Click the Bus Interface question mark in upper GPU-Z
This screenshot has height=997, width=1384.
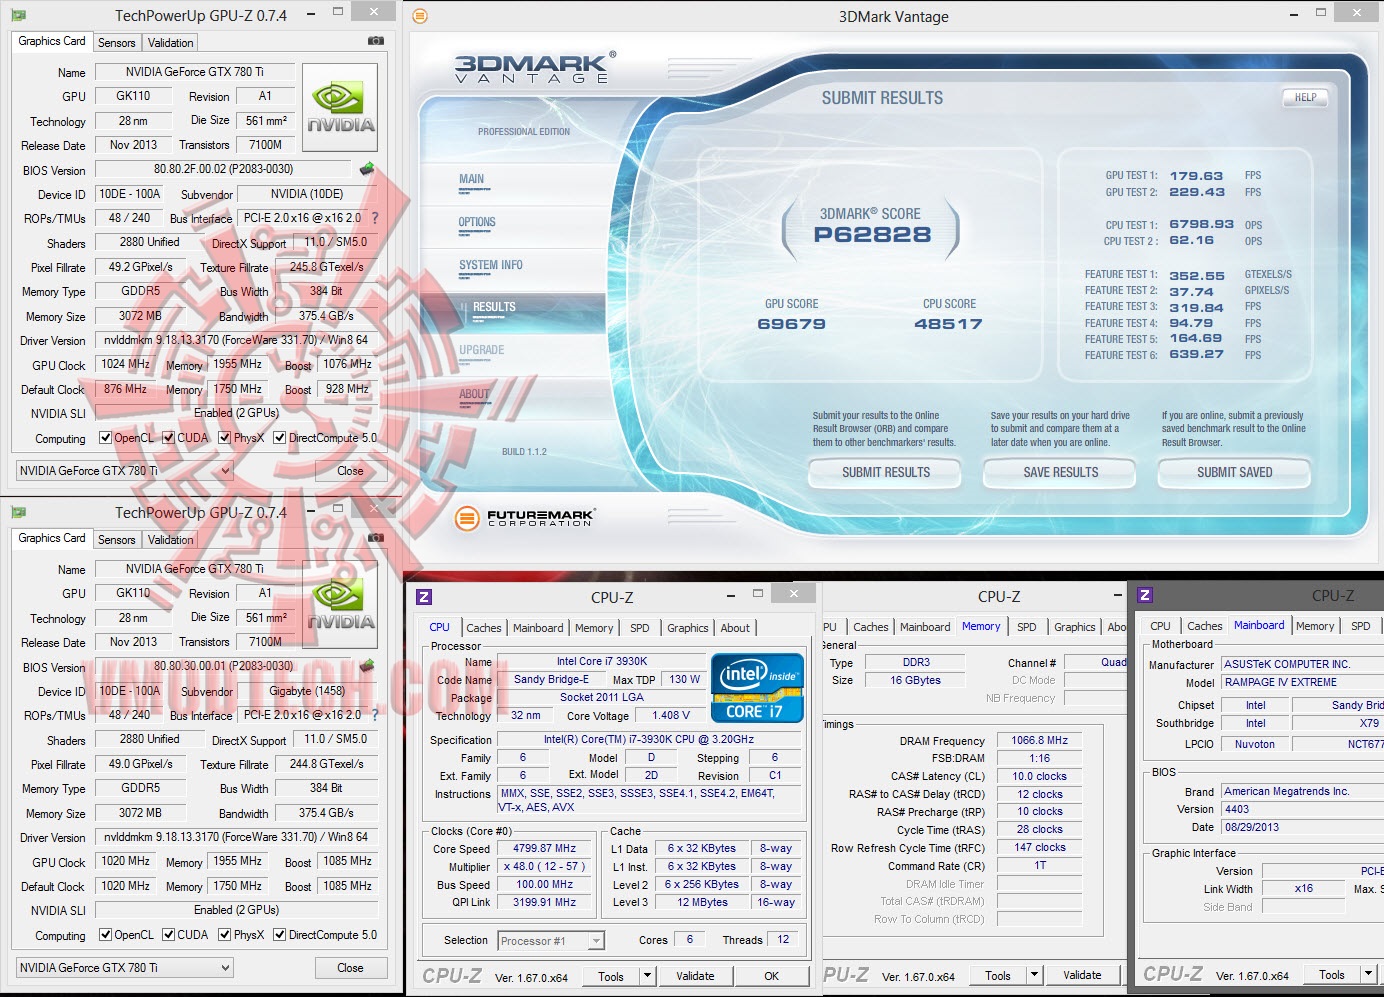pos(375,218)
